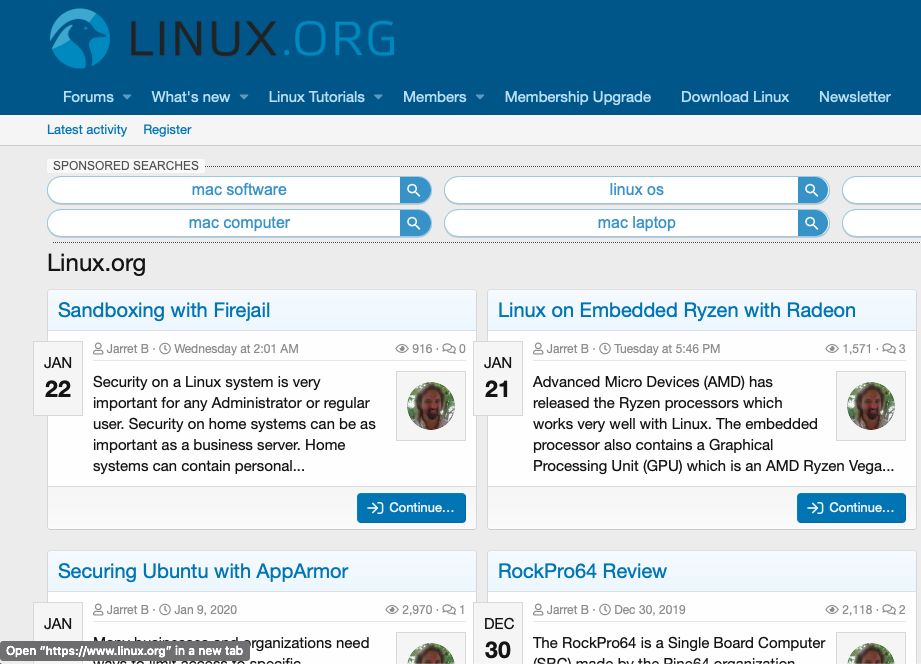Click clock icon next to Tuesday at 5:46 PM
This screenshot has height=664, width=921.
click(x=605, y=349)
